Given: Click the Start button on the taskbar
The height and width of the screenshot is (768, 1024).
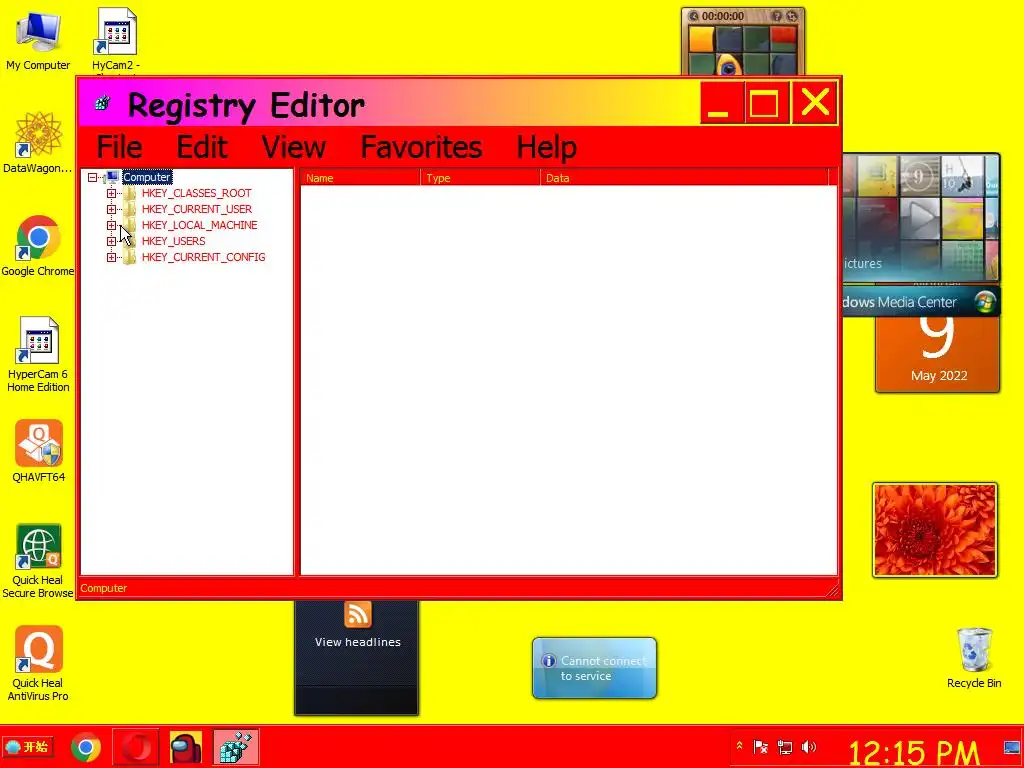Looking at the screenshot, I should click(x=27, y=746).
